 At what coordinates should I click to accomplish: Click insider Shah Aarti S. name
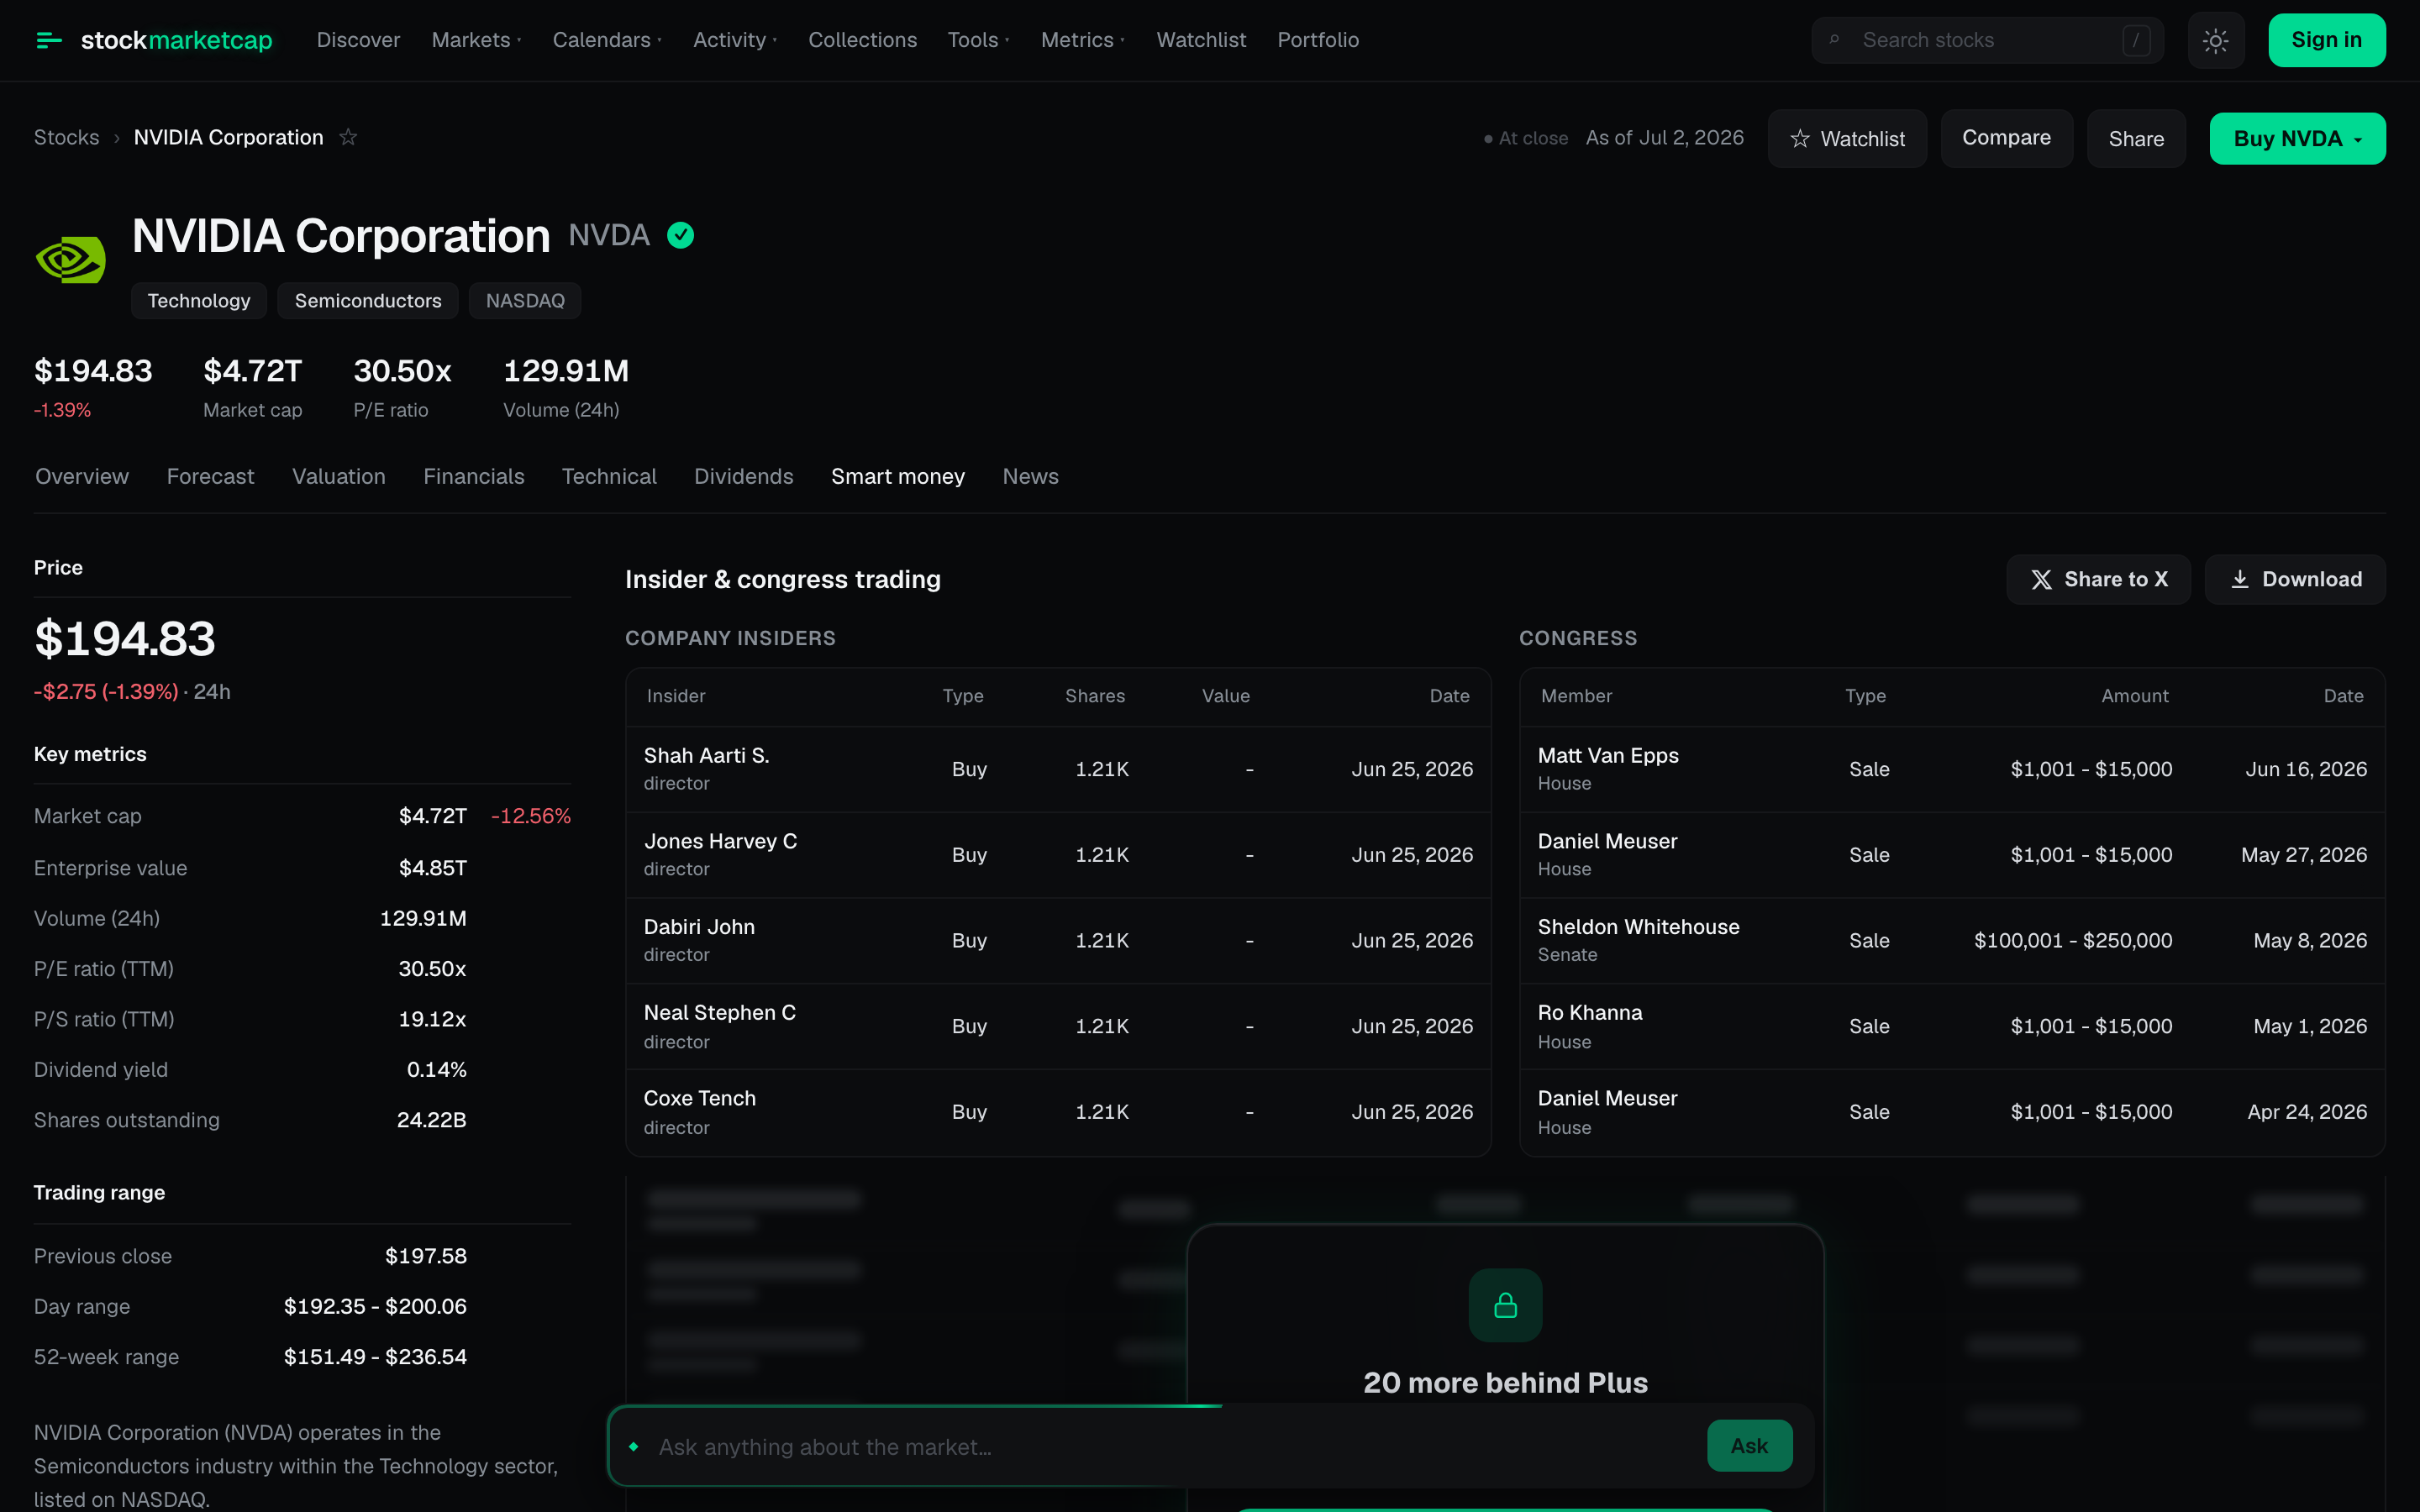(x=707, y=755)
